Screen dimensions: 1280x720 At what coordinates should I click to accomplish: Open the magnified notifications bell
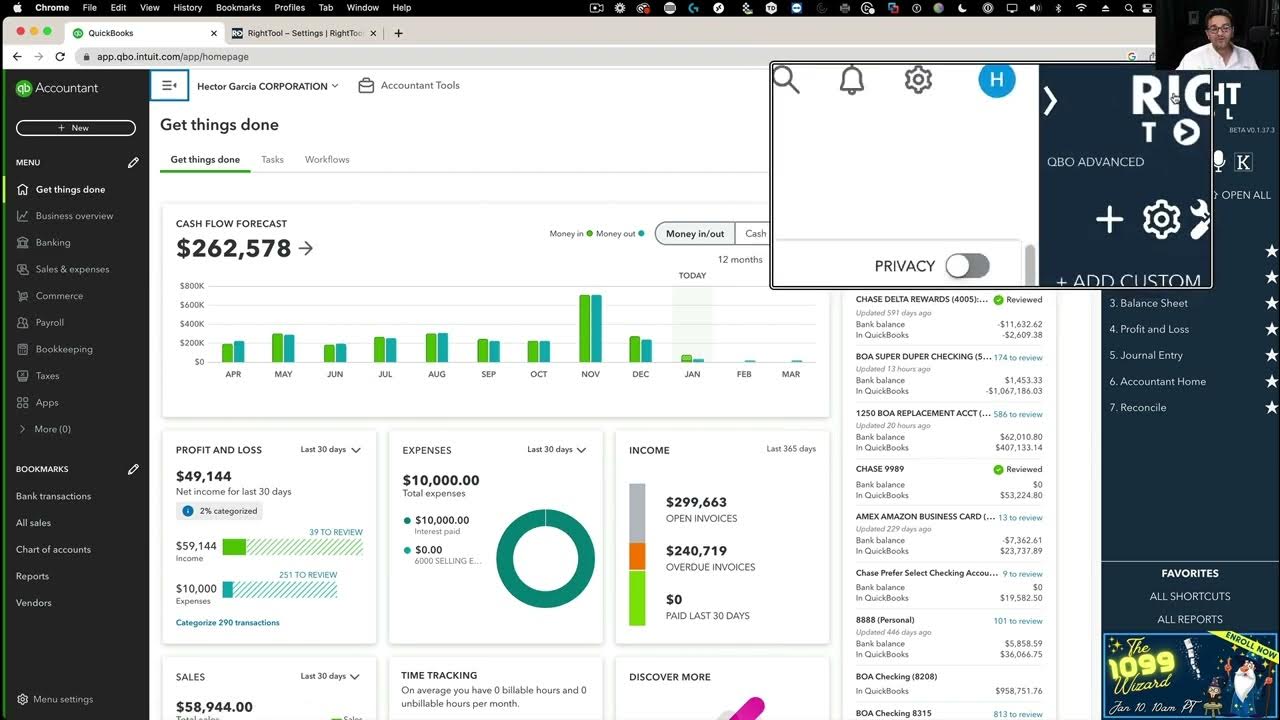coord(852,80)
